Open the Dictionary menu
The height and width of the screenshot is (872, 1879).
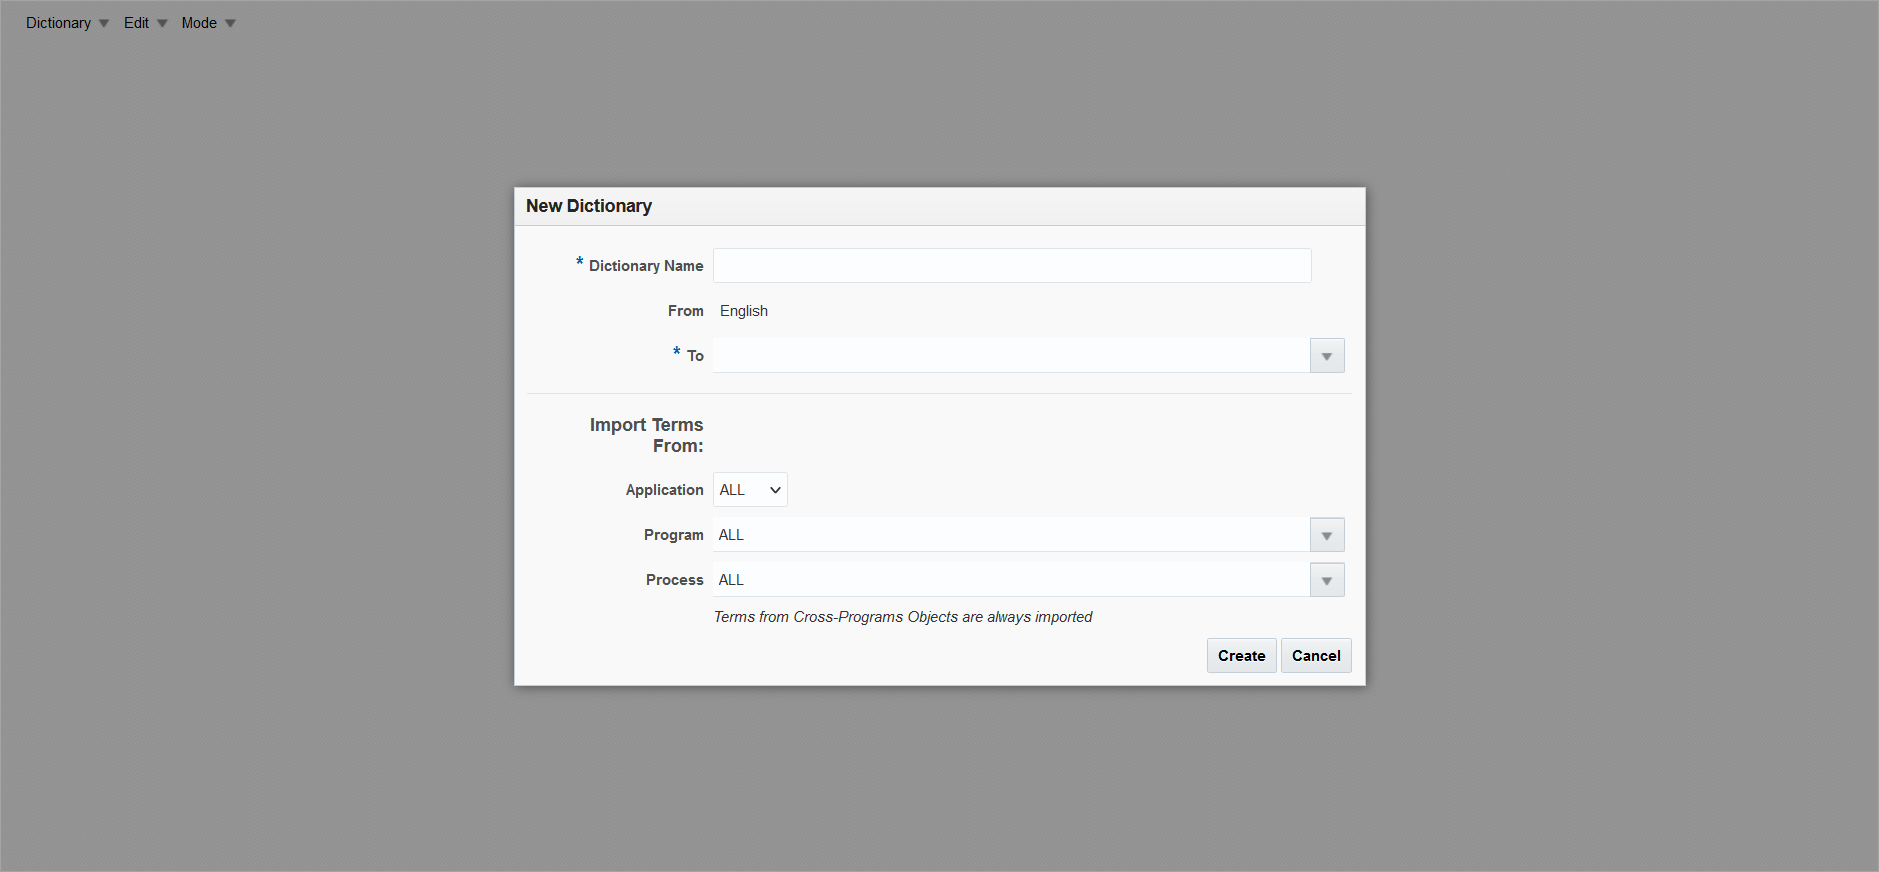coord(66,23)
